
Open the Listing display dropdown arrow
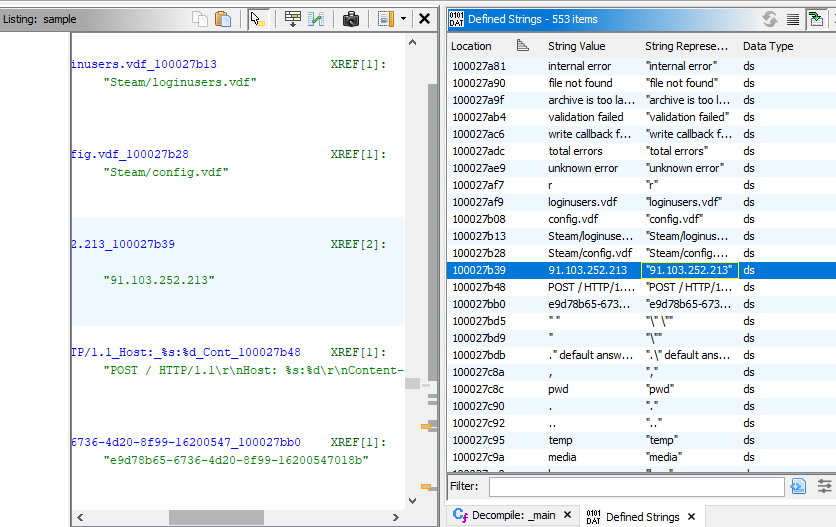[403, 19]
